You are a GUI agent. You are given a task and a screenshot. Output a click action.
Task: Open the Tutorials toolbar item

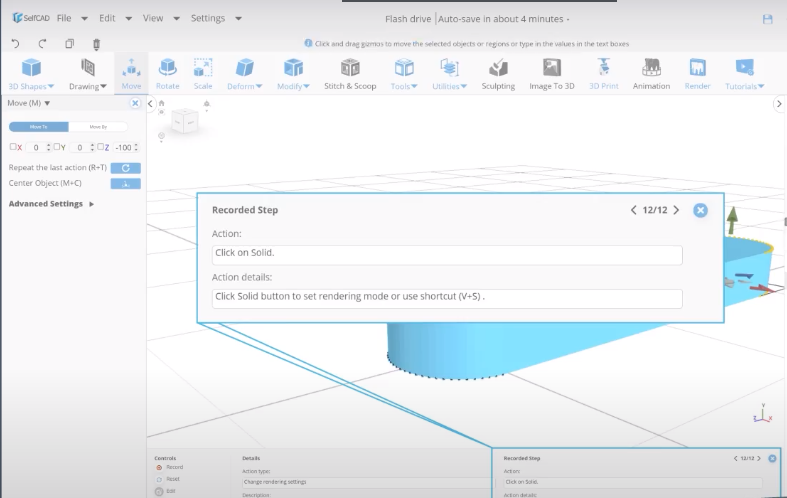tap(744, 74)
